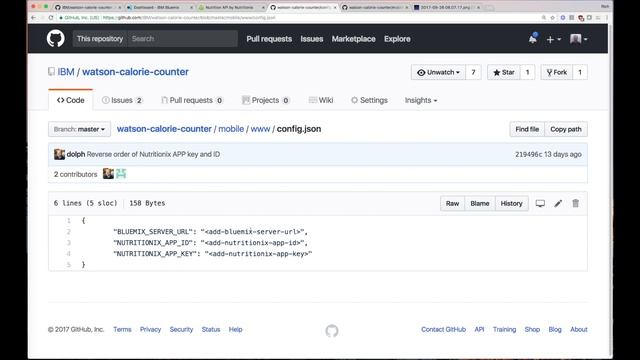
Task: Expand the plus create-new dropdown
Action: pos(553,39)
